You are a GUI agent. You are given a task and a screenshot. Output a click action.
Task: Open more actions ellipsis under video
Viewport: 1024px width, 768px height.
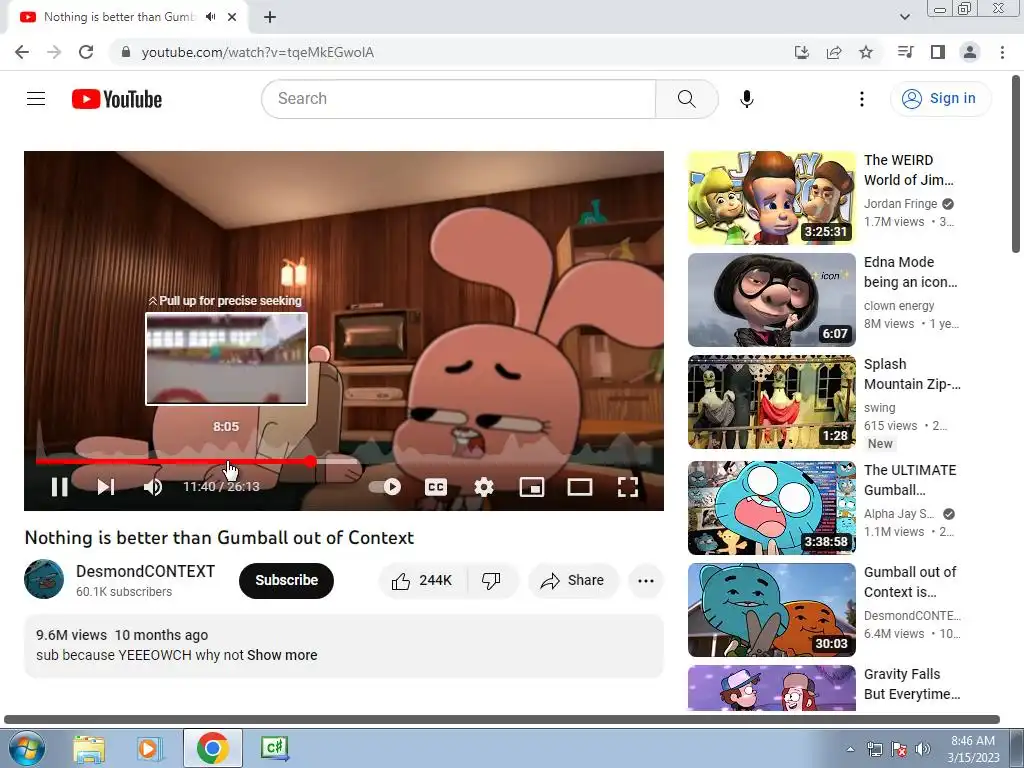coord(646,581)
